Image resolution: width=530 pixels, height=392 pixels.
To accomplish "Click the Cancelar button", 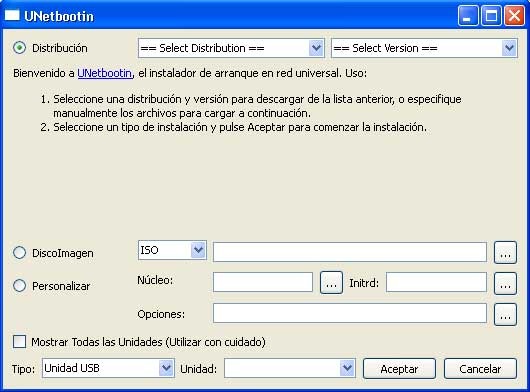I will coord(480,369).
